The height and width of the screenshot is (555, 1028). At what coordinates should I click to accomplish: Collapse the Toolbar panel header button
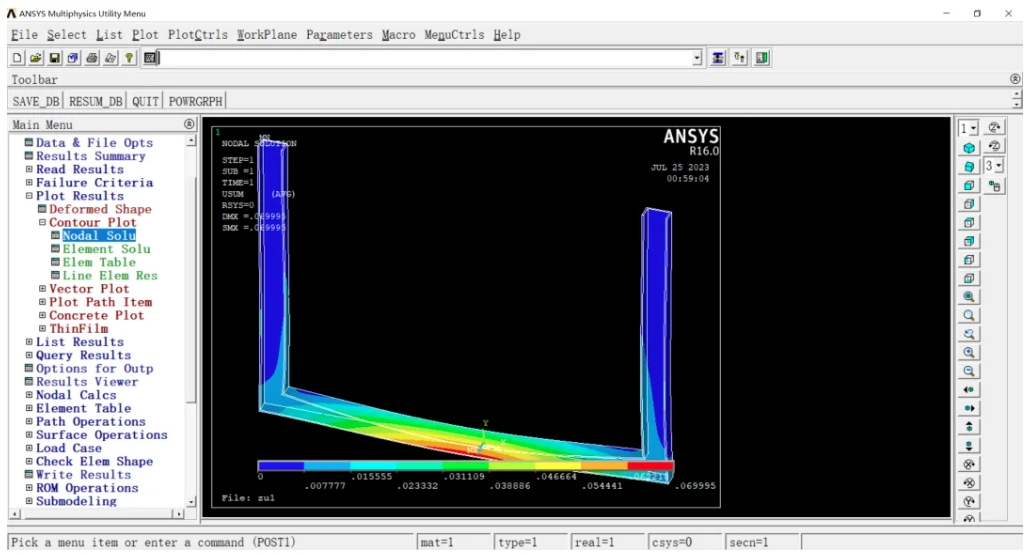click(1015, 79)
